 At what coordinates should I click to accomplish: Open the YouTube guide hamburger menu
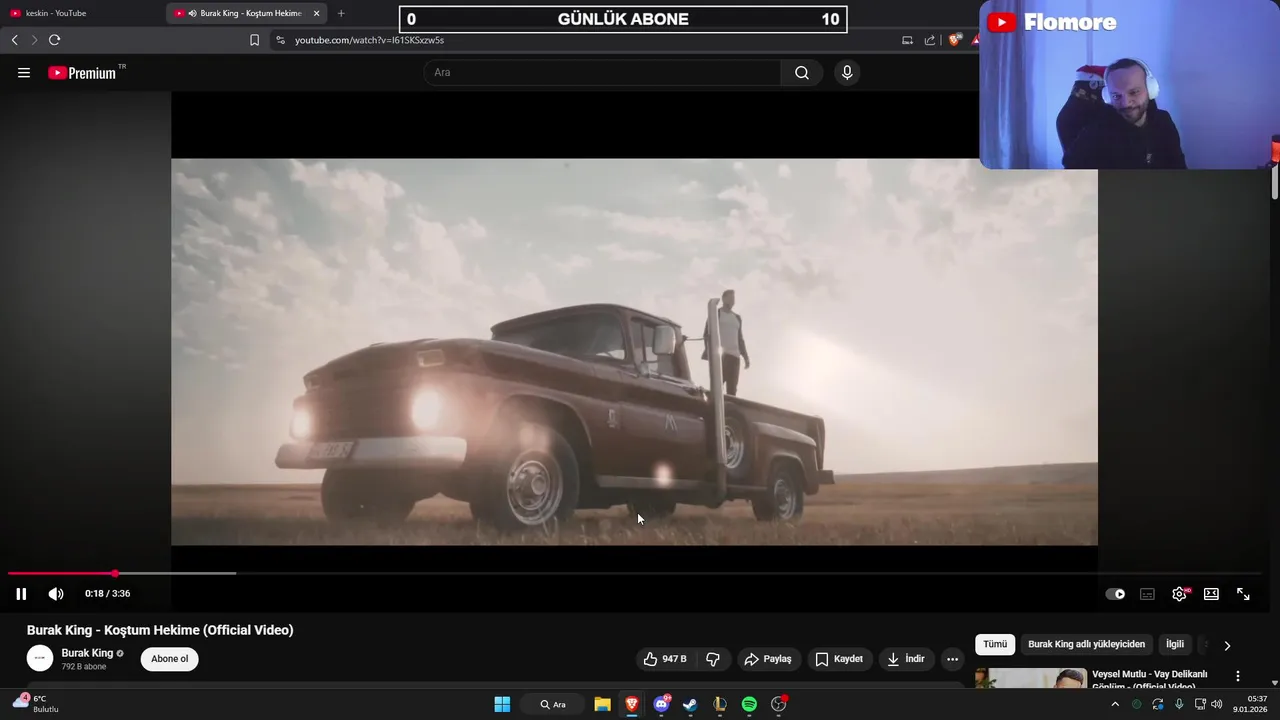(24, 73)
